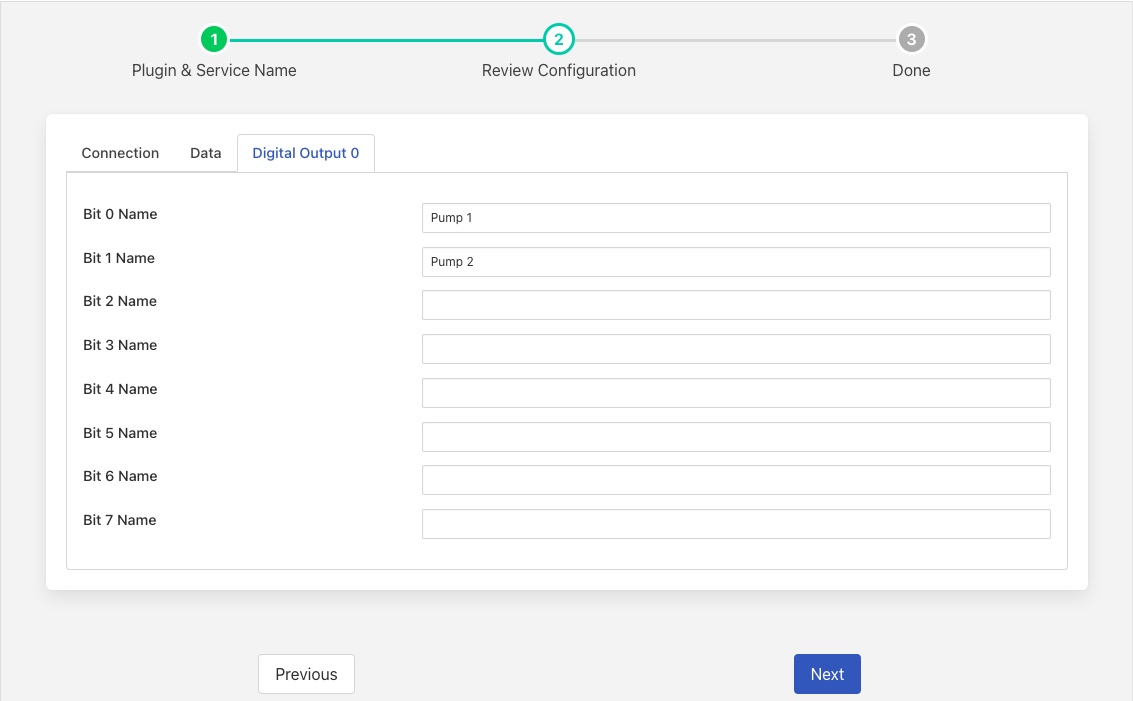Click the Bit 6 Name text box
Screen dimensions: 1133x701
click(x=735, y=480)
